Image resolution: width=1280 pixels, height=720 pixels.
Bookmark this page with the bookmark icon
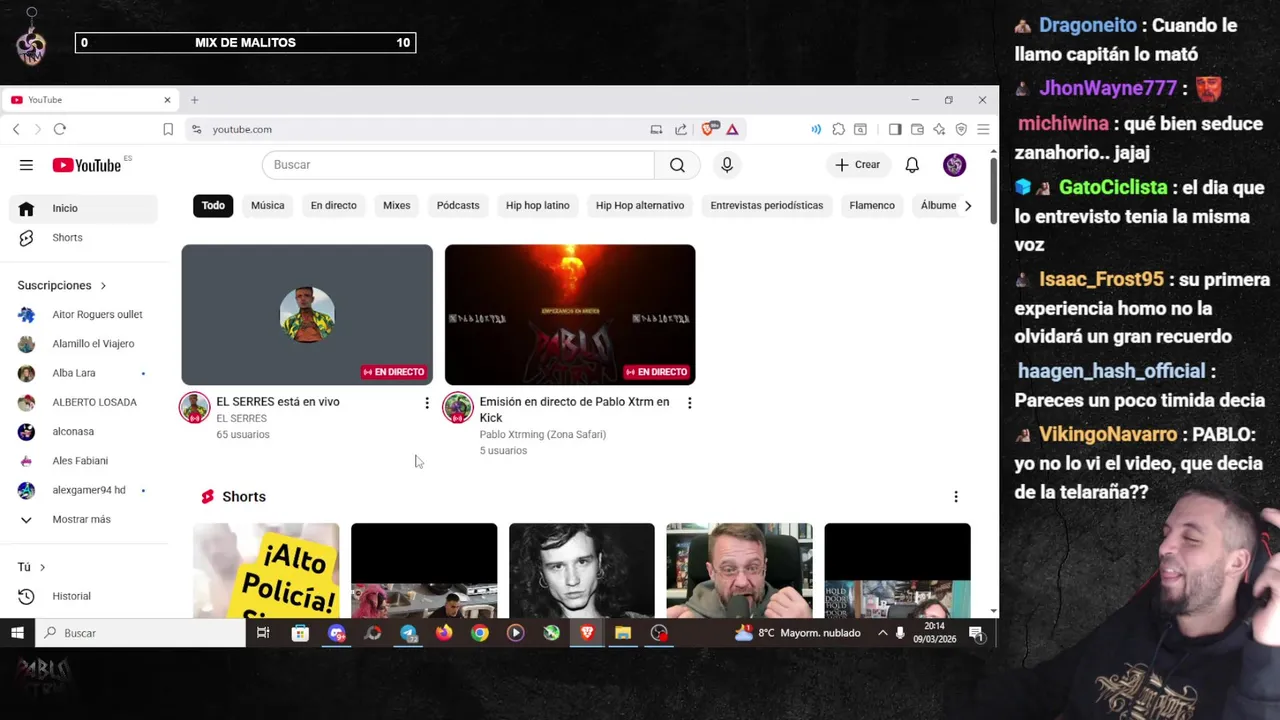click(168, 129)
